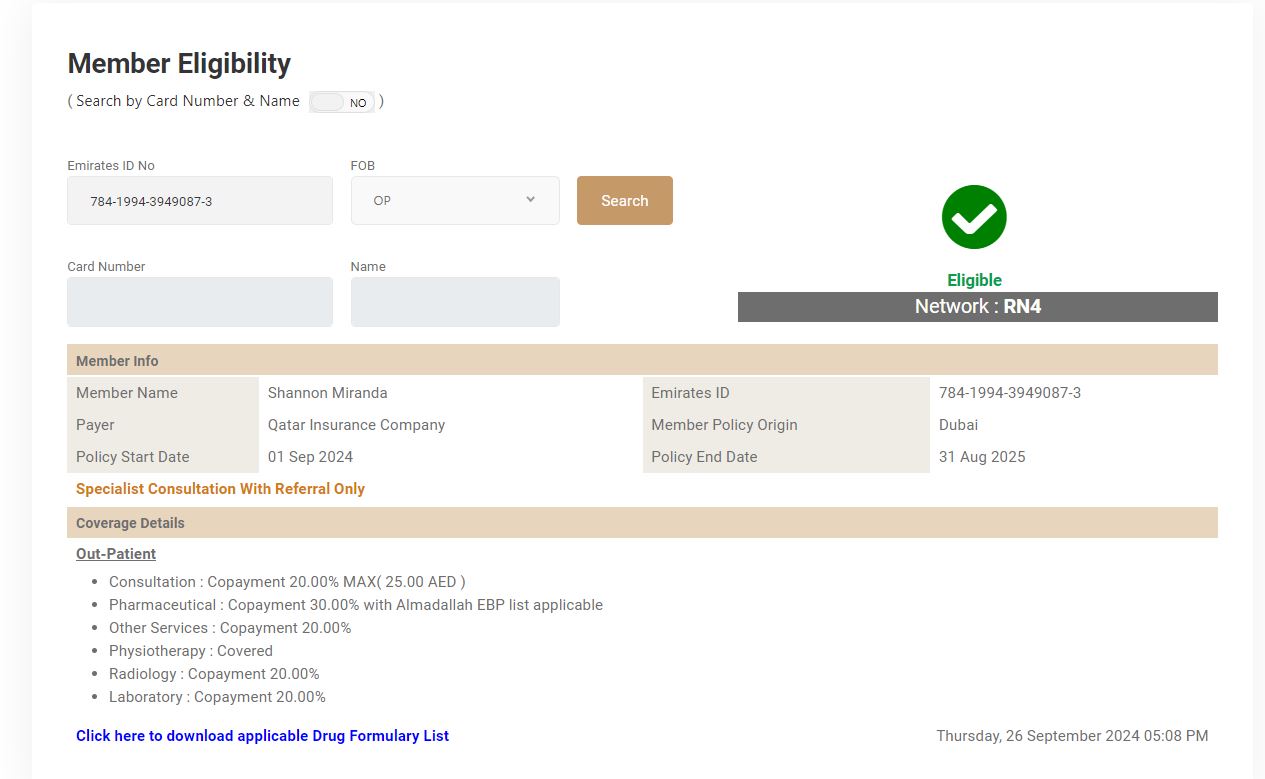Select member name Shannon Miranda
Screen dimensions: 1265x779
coord(327,393)
